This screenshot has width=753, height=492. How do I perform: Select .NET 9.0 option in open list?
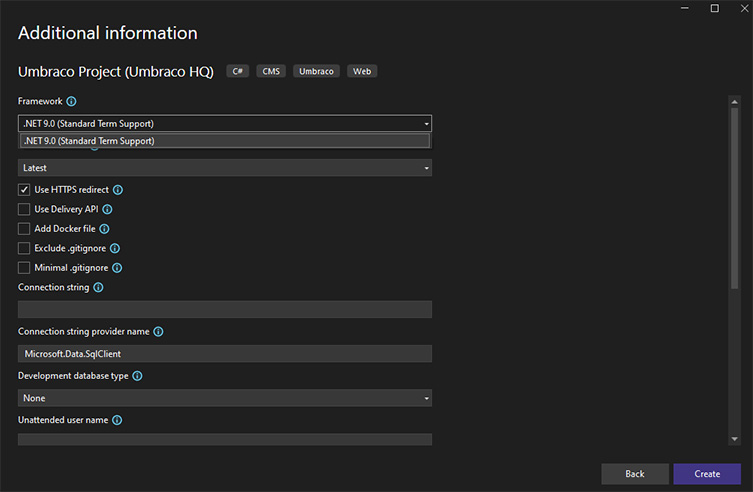[x=225, y=141]
